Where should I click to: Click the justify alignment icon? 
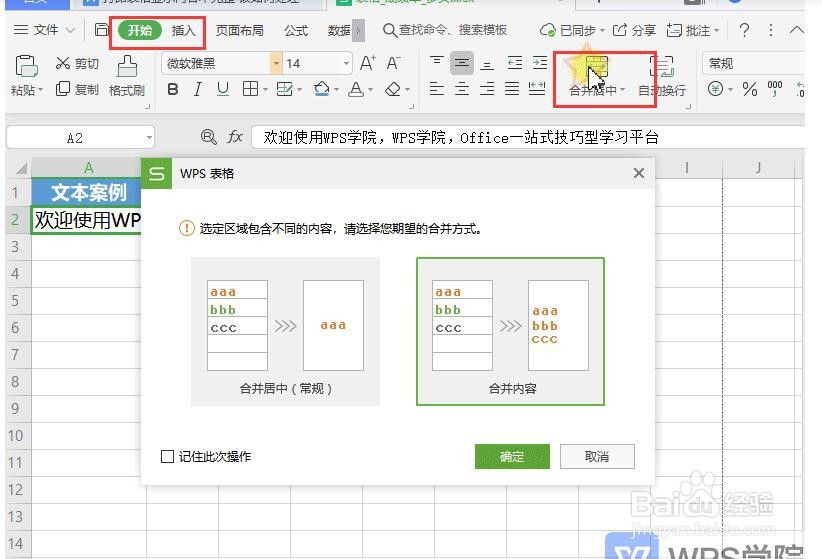point(512,89)
